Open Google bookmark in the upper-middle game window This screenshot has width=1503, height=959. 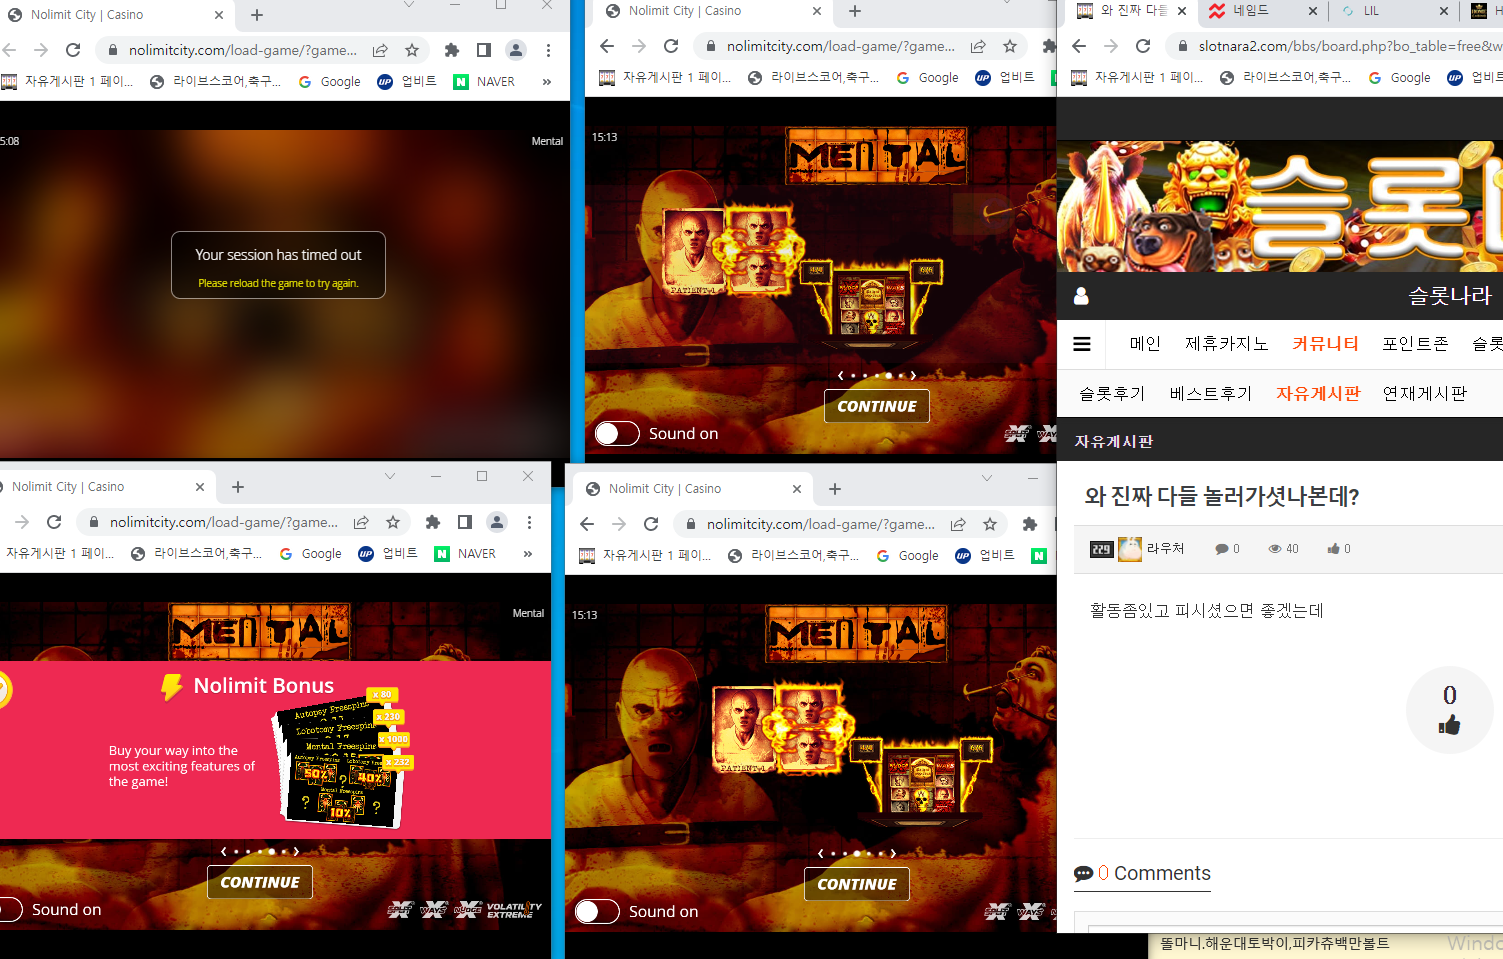pyautogui.click(x=927, y=78)
